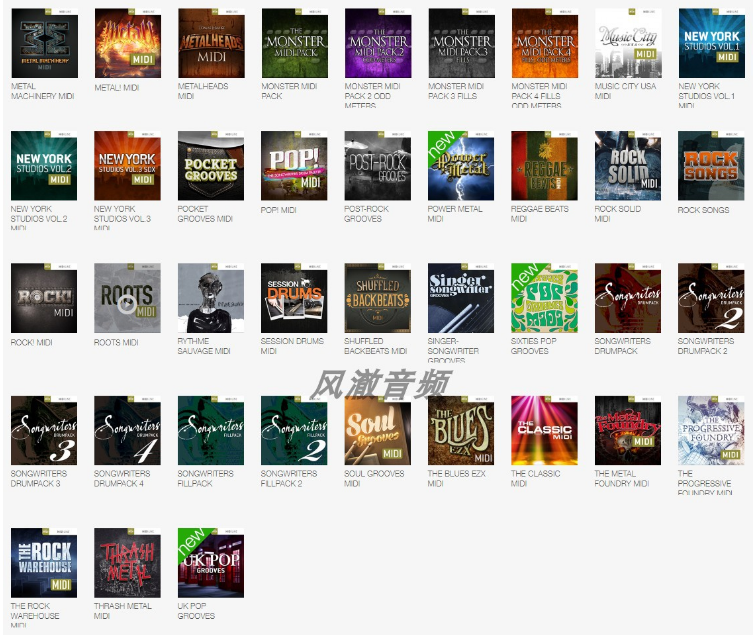
Task: Open the Shuffled Backbeats MIDI cover
Action: [x=377, y=298]
